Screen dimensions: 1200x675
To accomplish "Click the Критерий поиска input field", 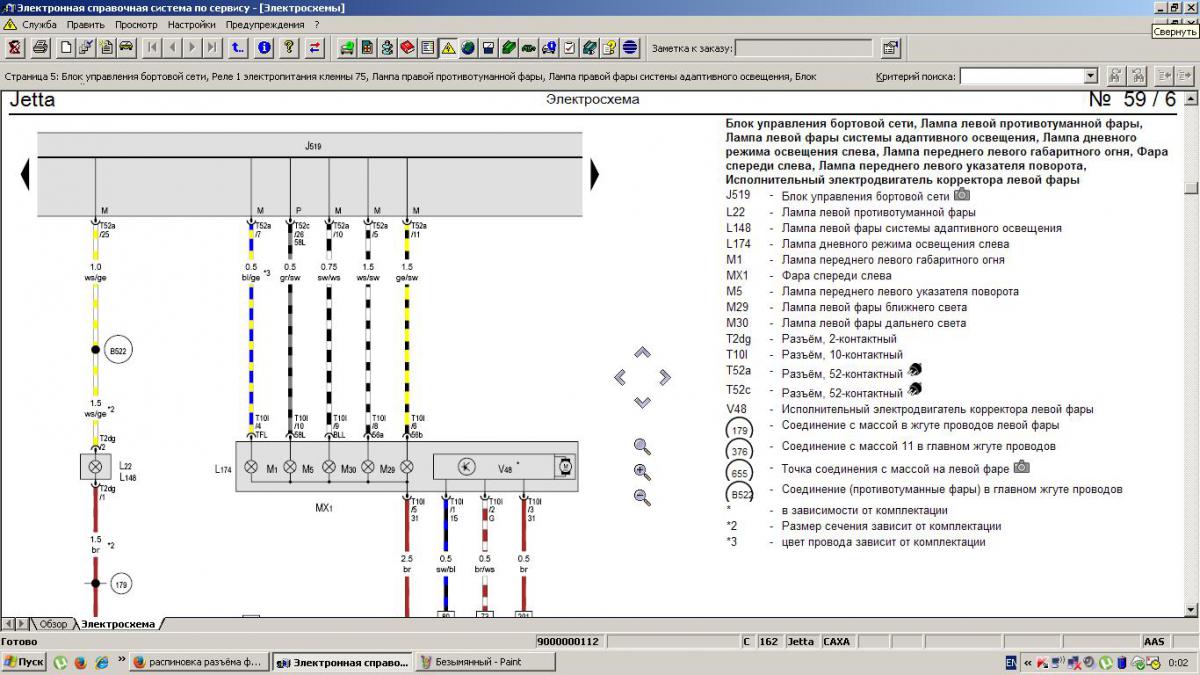I will coord(1021,76).
